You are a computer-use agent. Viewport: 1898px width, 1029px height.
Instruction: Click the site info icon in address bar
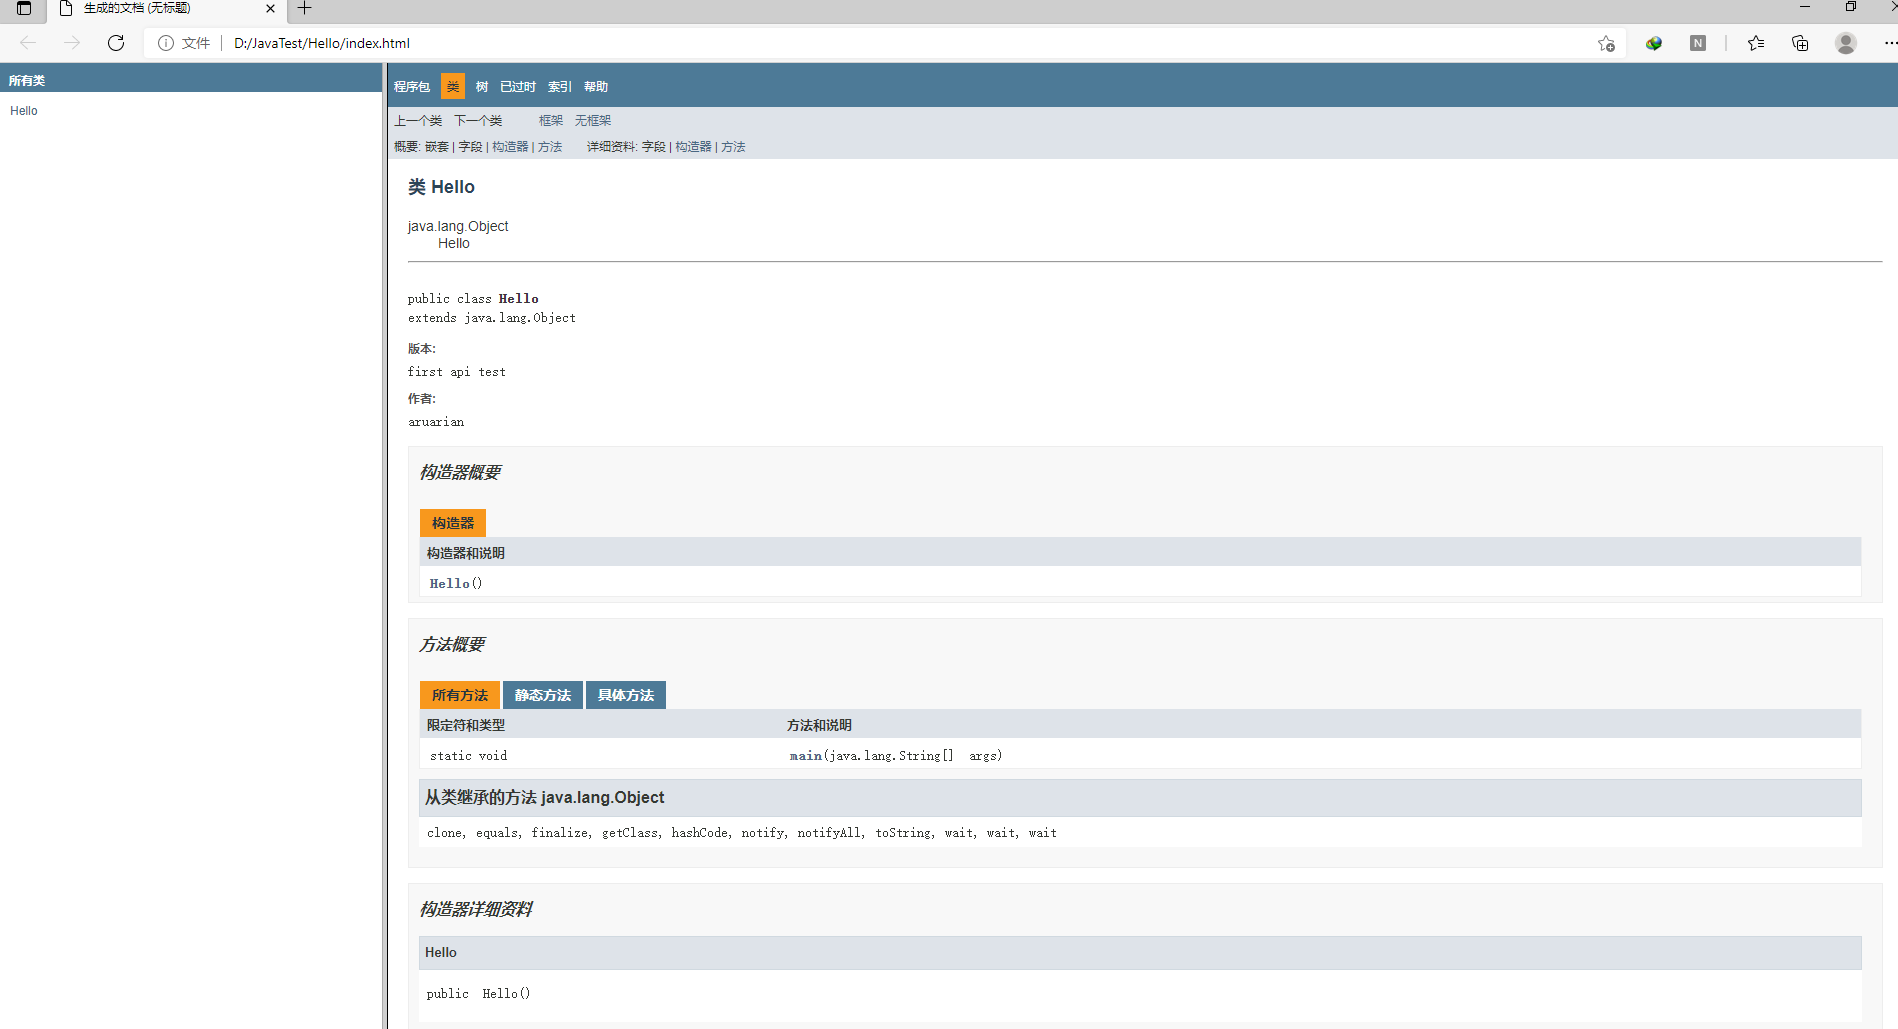click(x=166, y=43)
